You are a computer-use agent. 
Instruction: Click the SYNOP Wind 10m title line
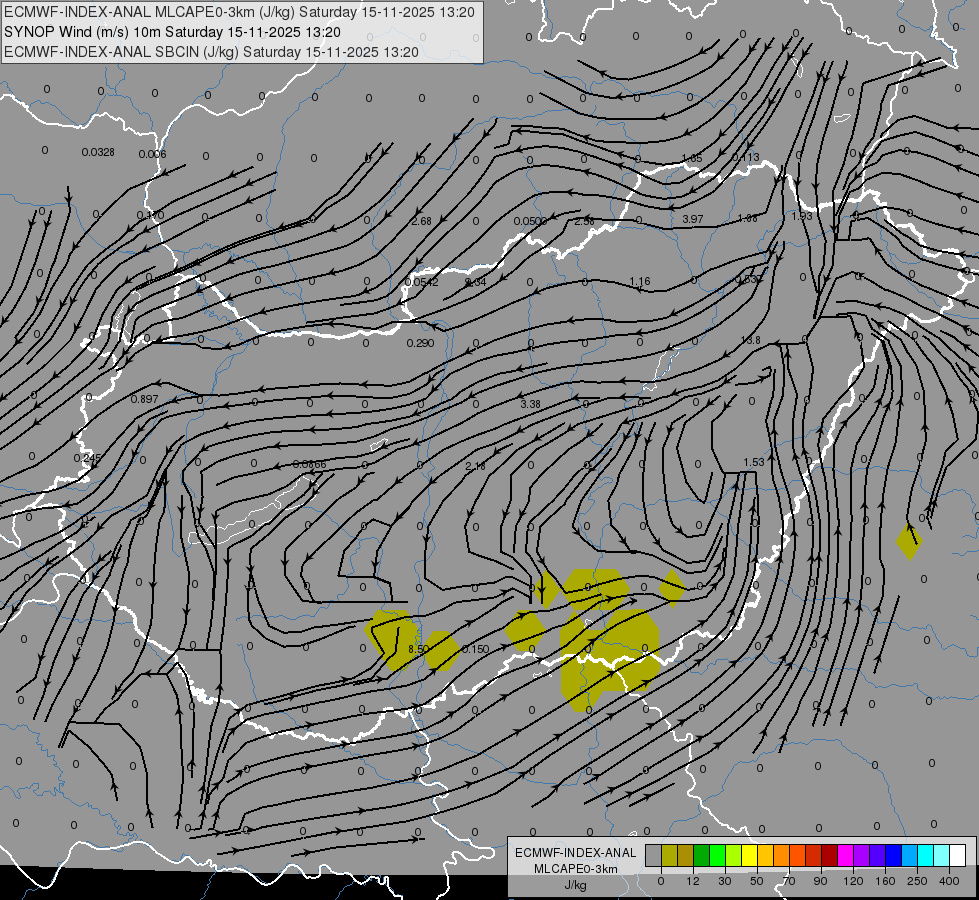(172, 32)
